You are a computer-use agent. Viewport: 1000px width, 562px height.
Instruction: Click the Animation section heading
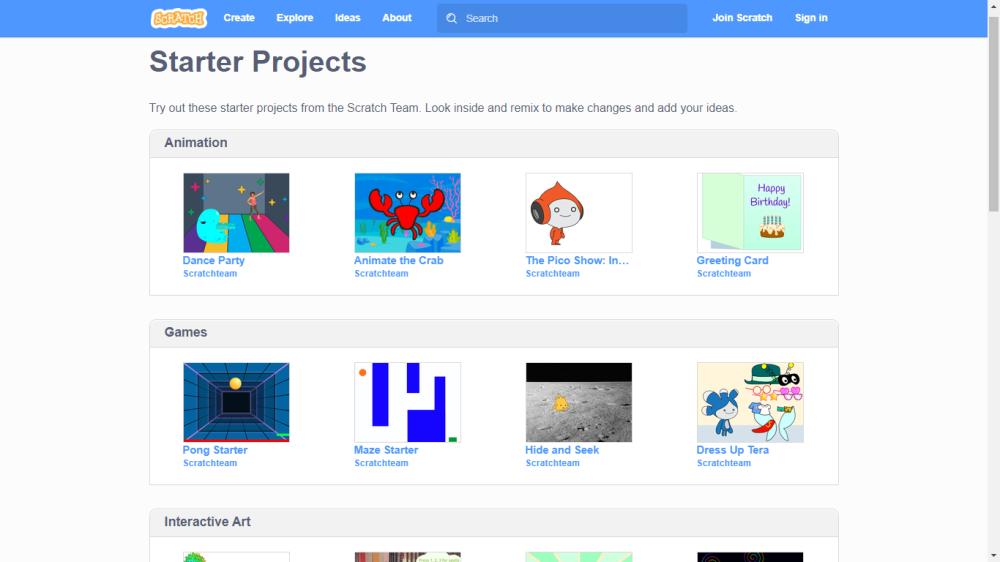click(196, 142)
